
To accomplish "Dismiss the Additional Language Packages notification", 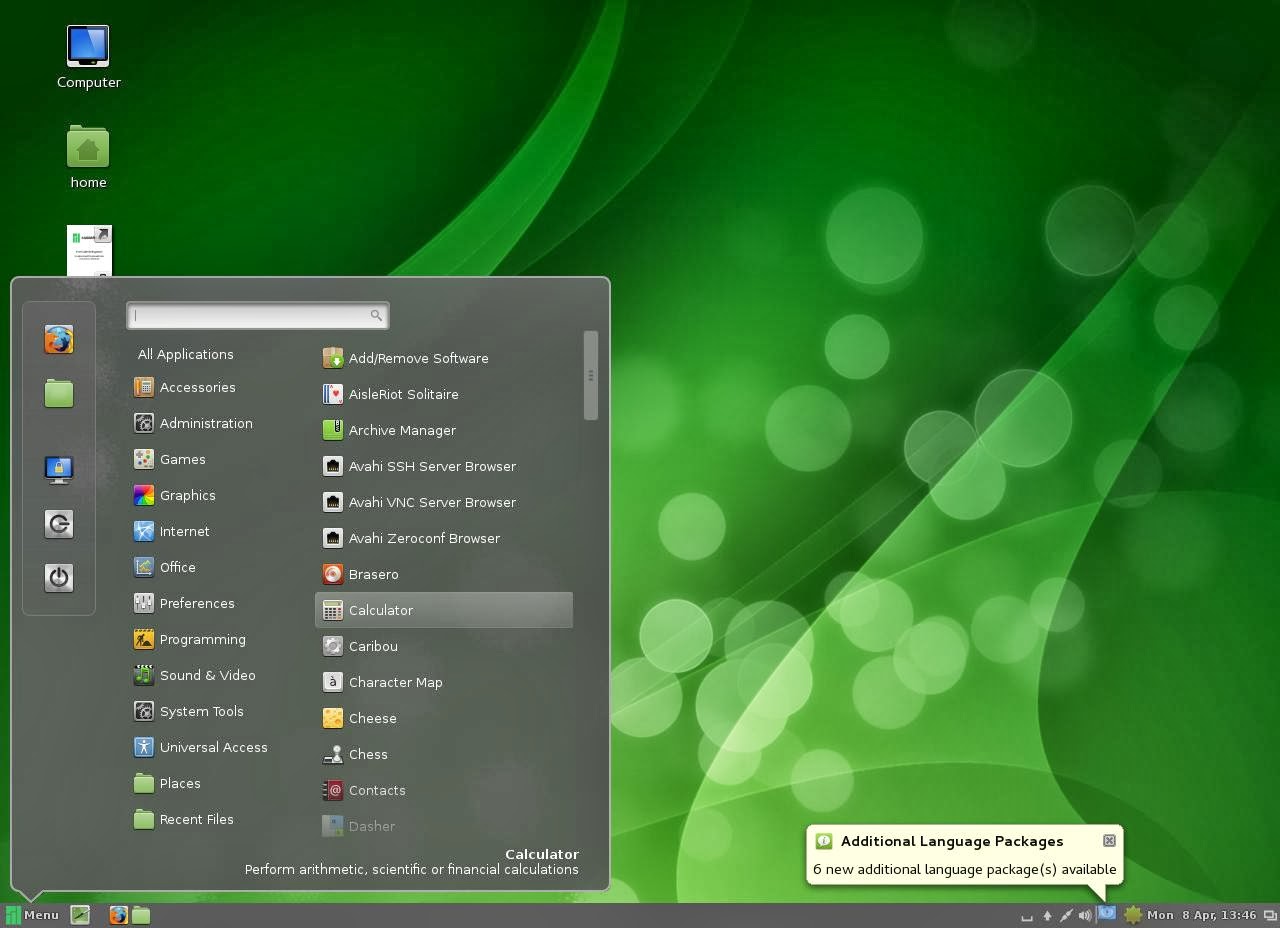I will [x=1109, y=841].
